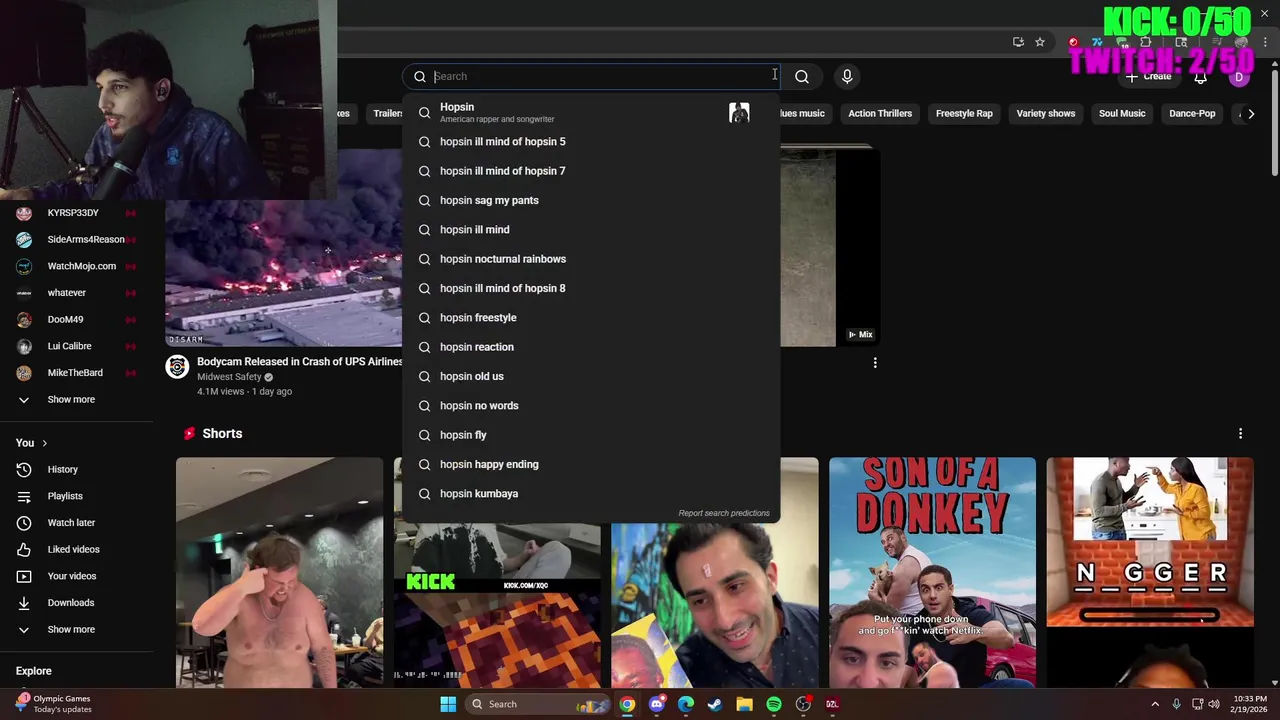Click Report search predictions link

[x=724, y=513]
